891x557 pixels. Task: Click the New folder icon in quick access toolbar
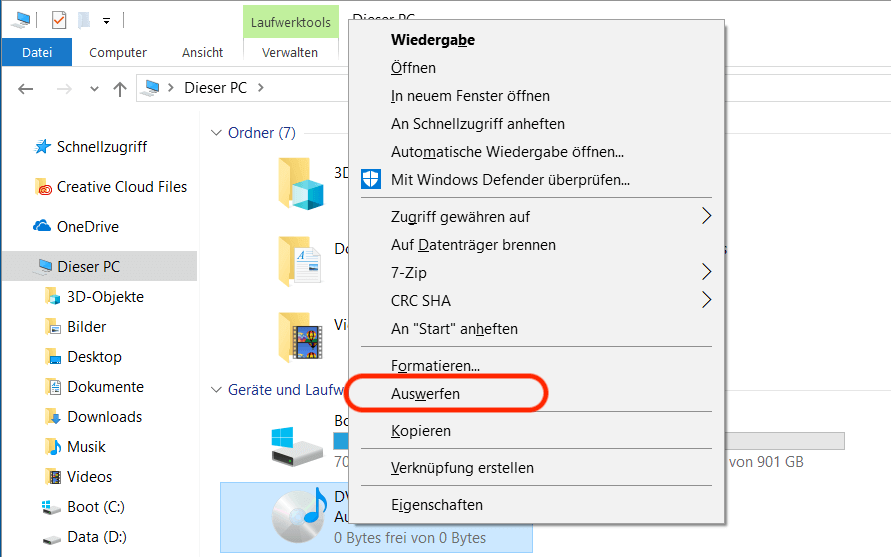84,20
